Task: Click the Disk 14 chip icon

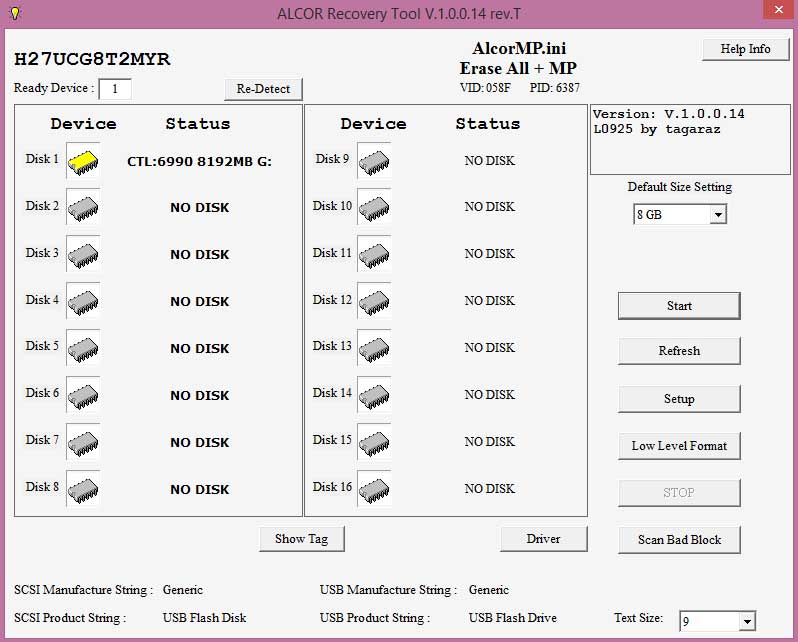Action: (x=374, y=395)
